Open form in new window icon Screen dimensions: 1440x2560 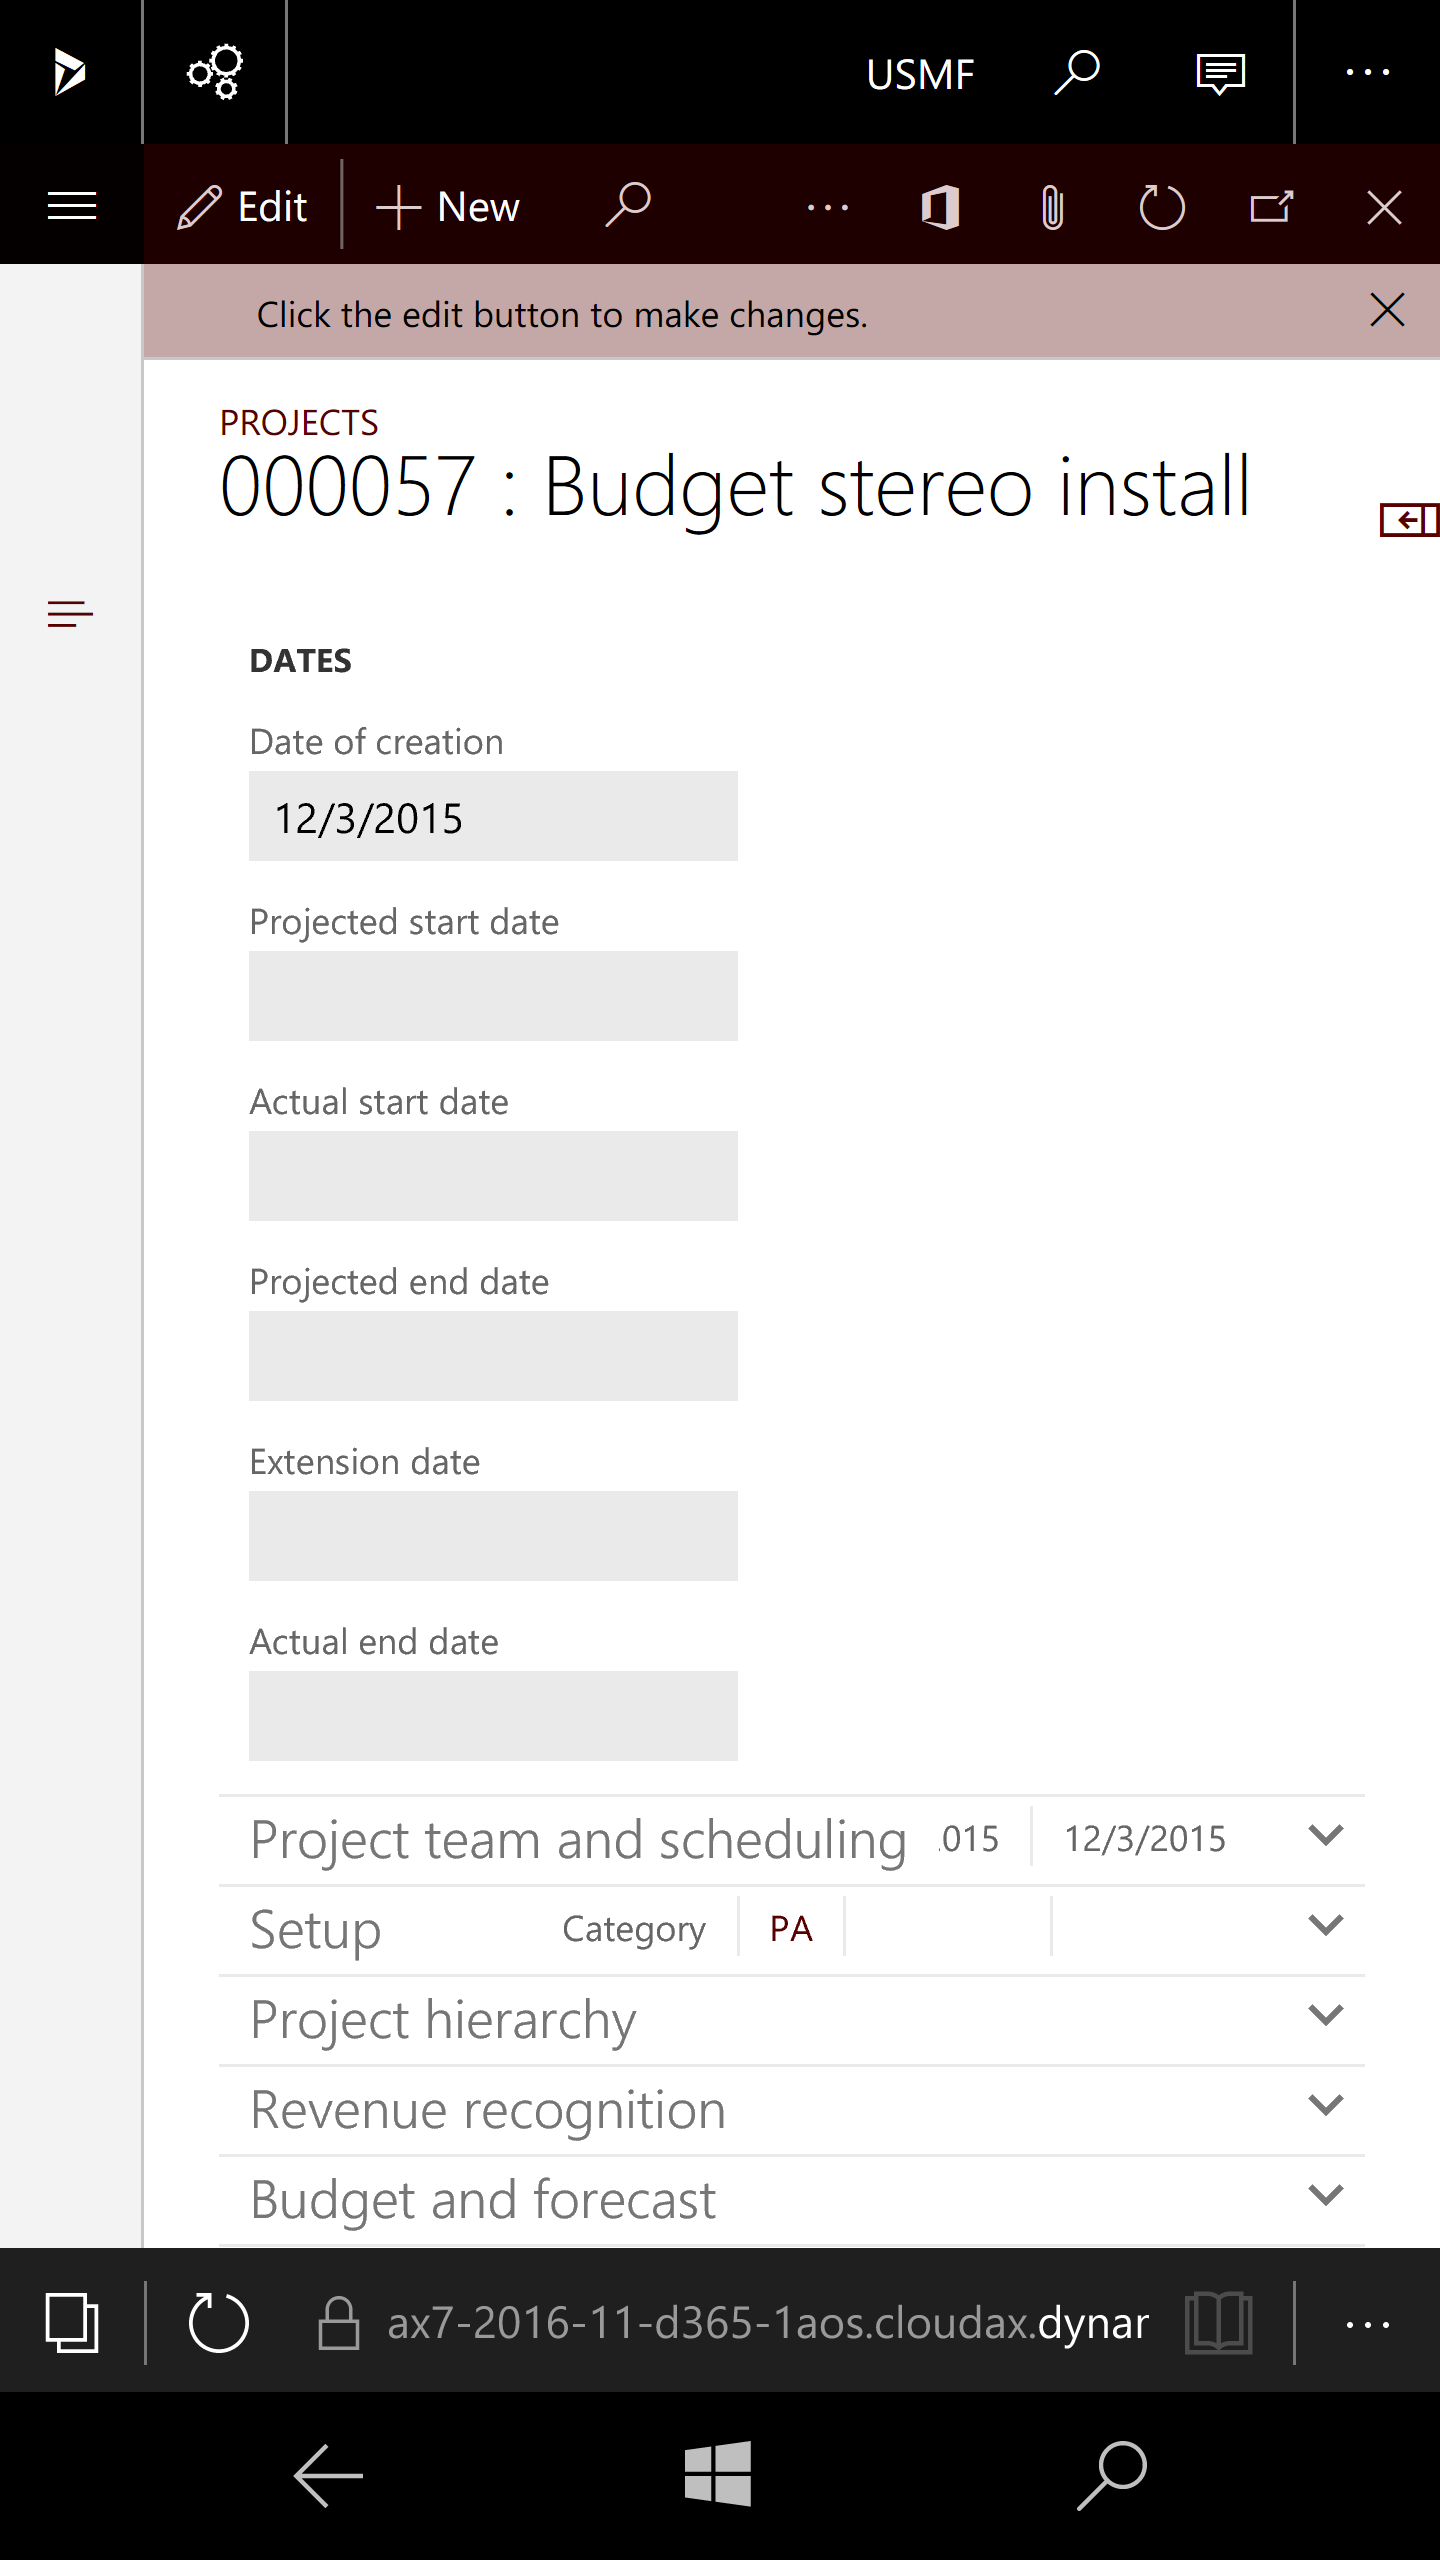coord(1272,208)
